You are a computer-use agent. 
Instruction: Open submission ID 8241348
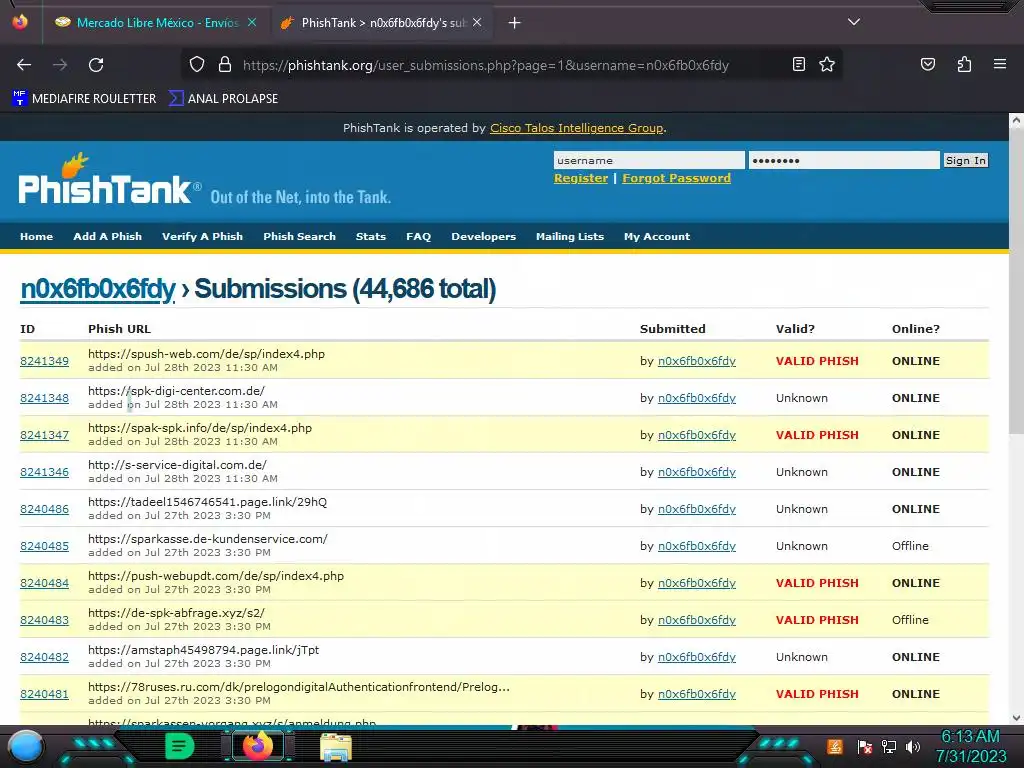pos(44,398)
